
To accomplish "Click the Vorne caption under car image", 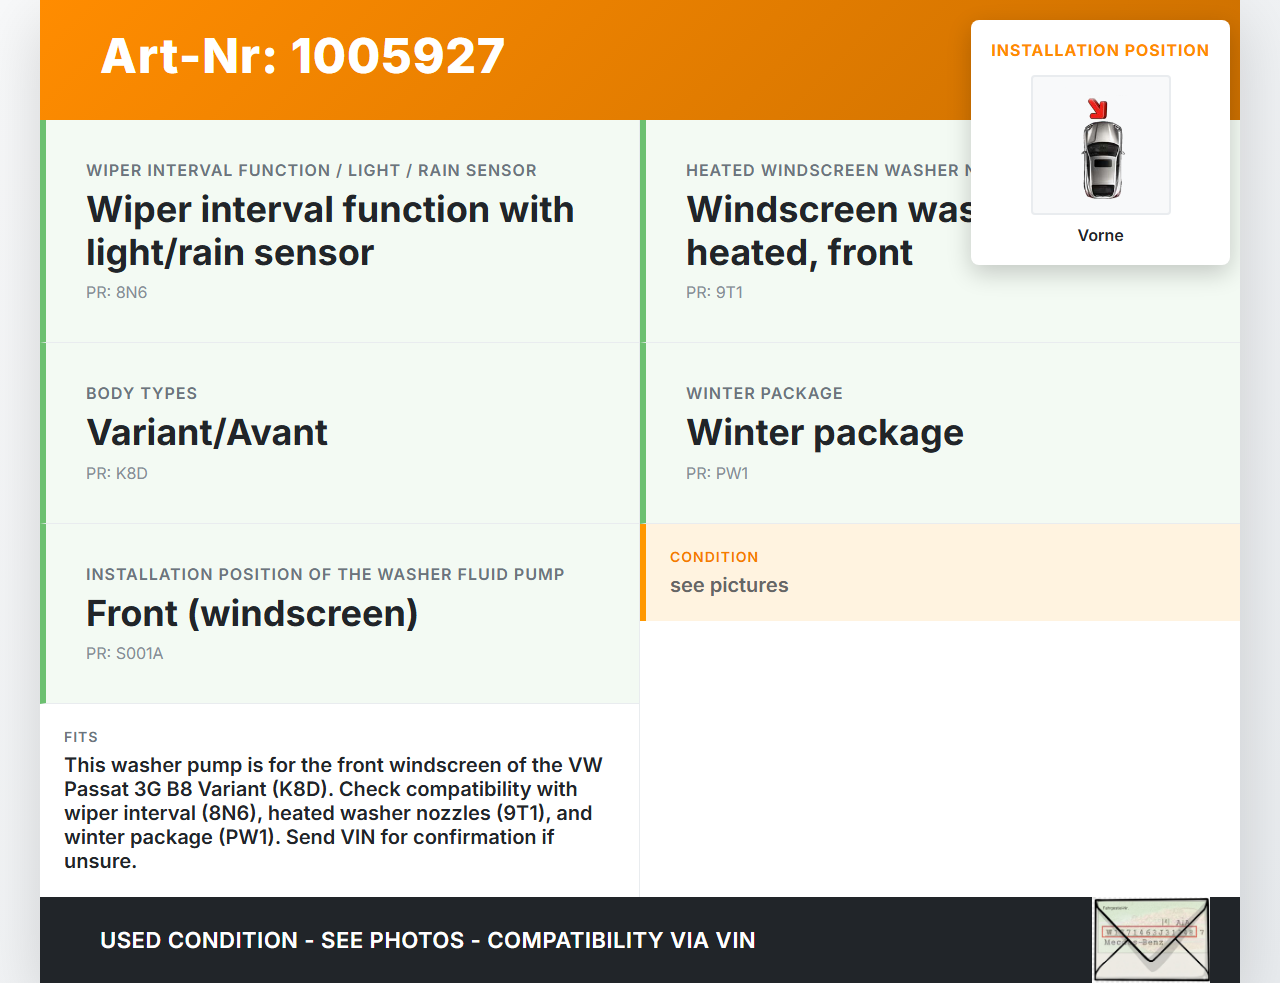I will click(x=1100, y=235).
